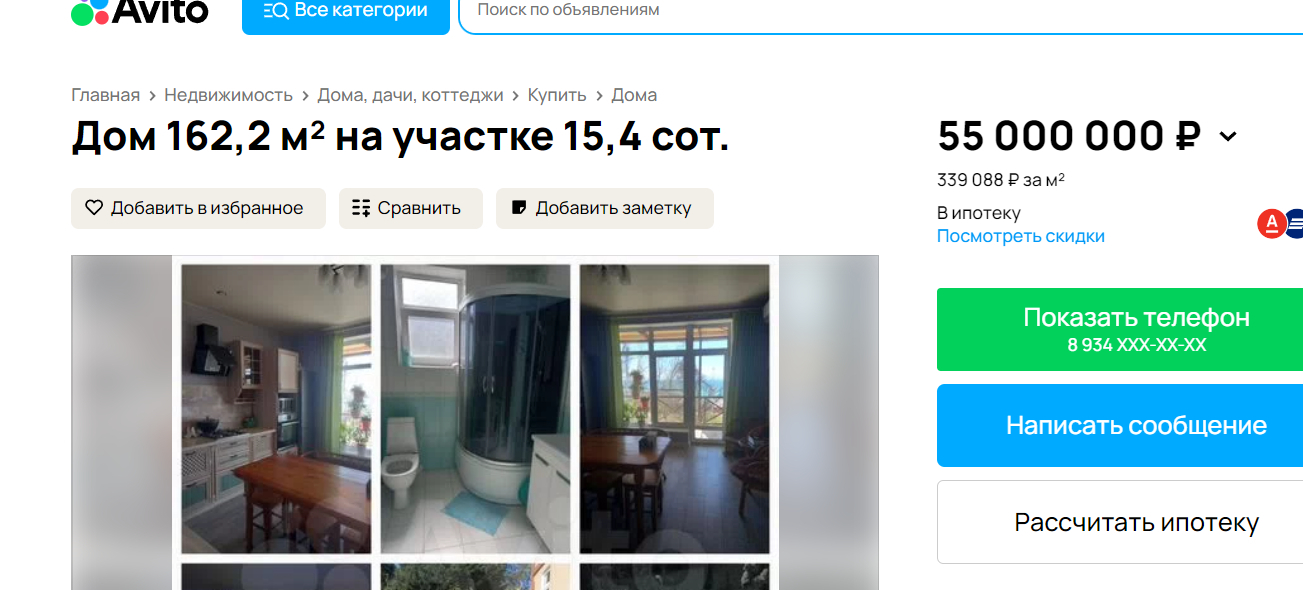
Task: Click the dark blue bank logo icon
Action: (1295, 224)
